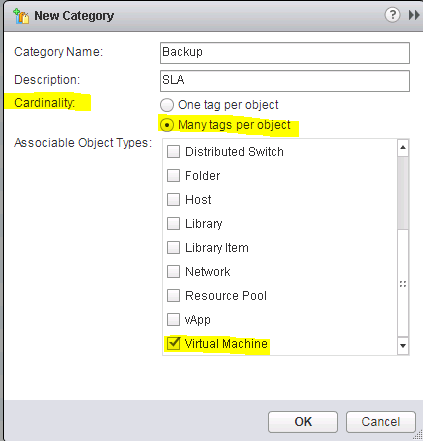Uncheck the Virtual Machine checkbox
The height and width of the screenshot is (441, 423).
[173, 343]
